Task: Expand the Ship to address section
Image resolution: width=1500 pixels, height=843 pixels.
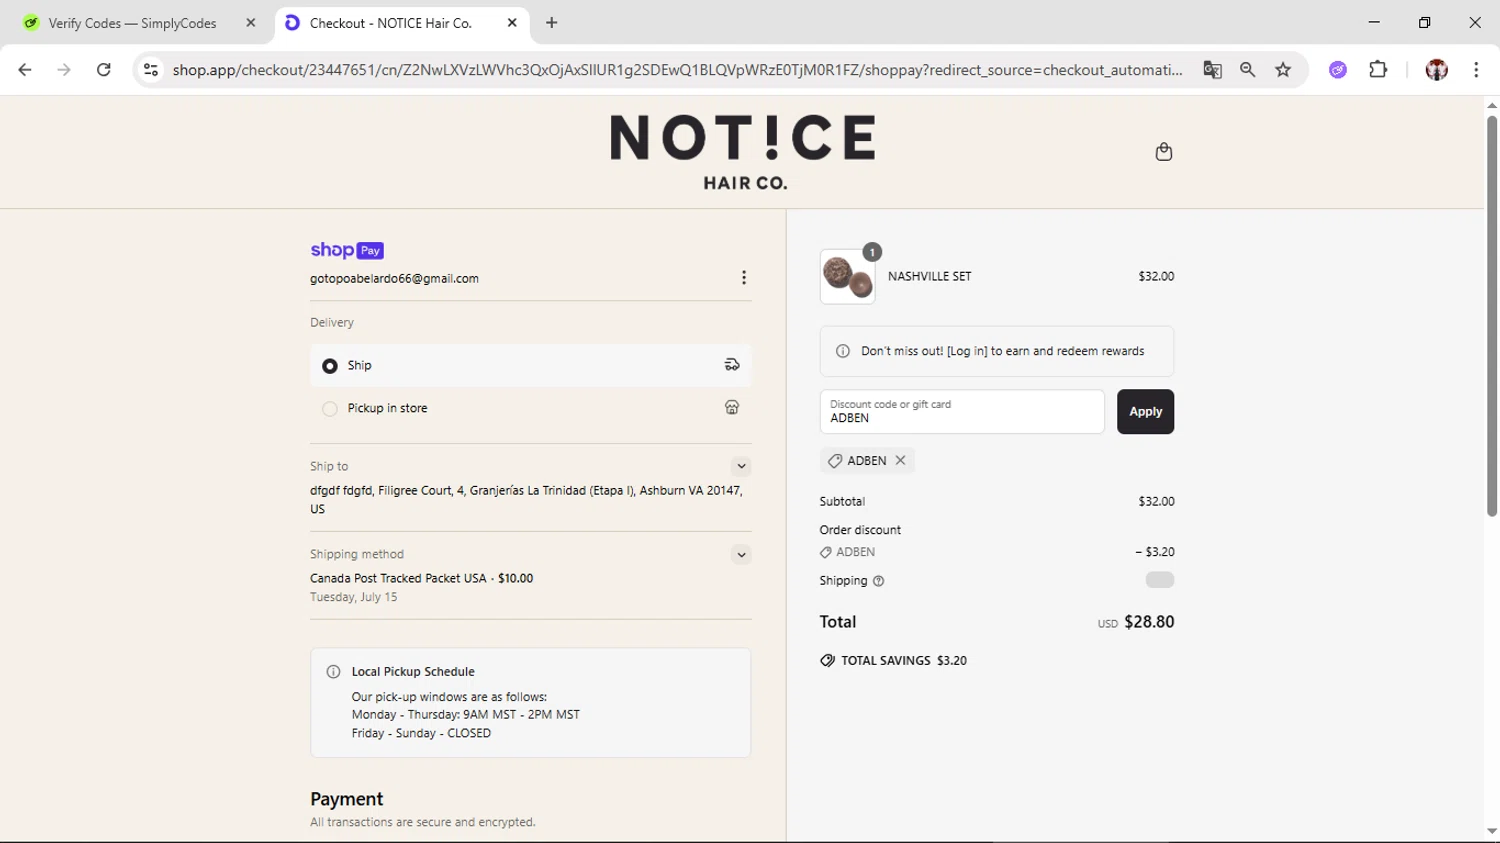Action: 741,466
